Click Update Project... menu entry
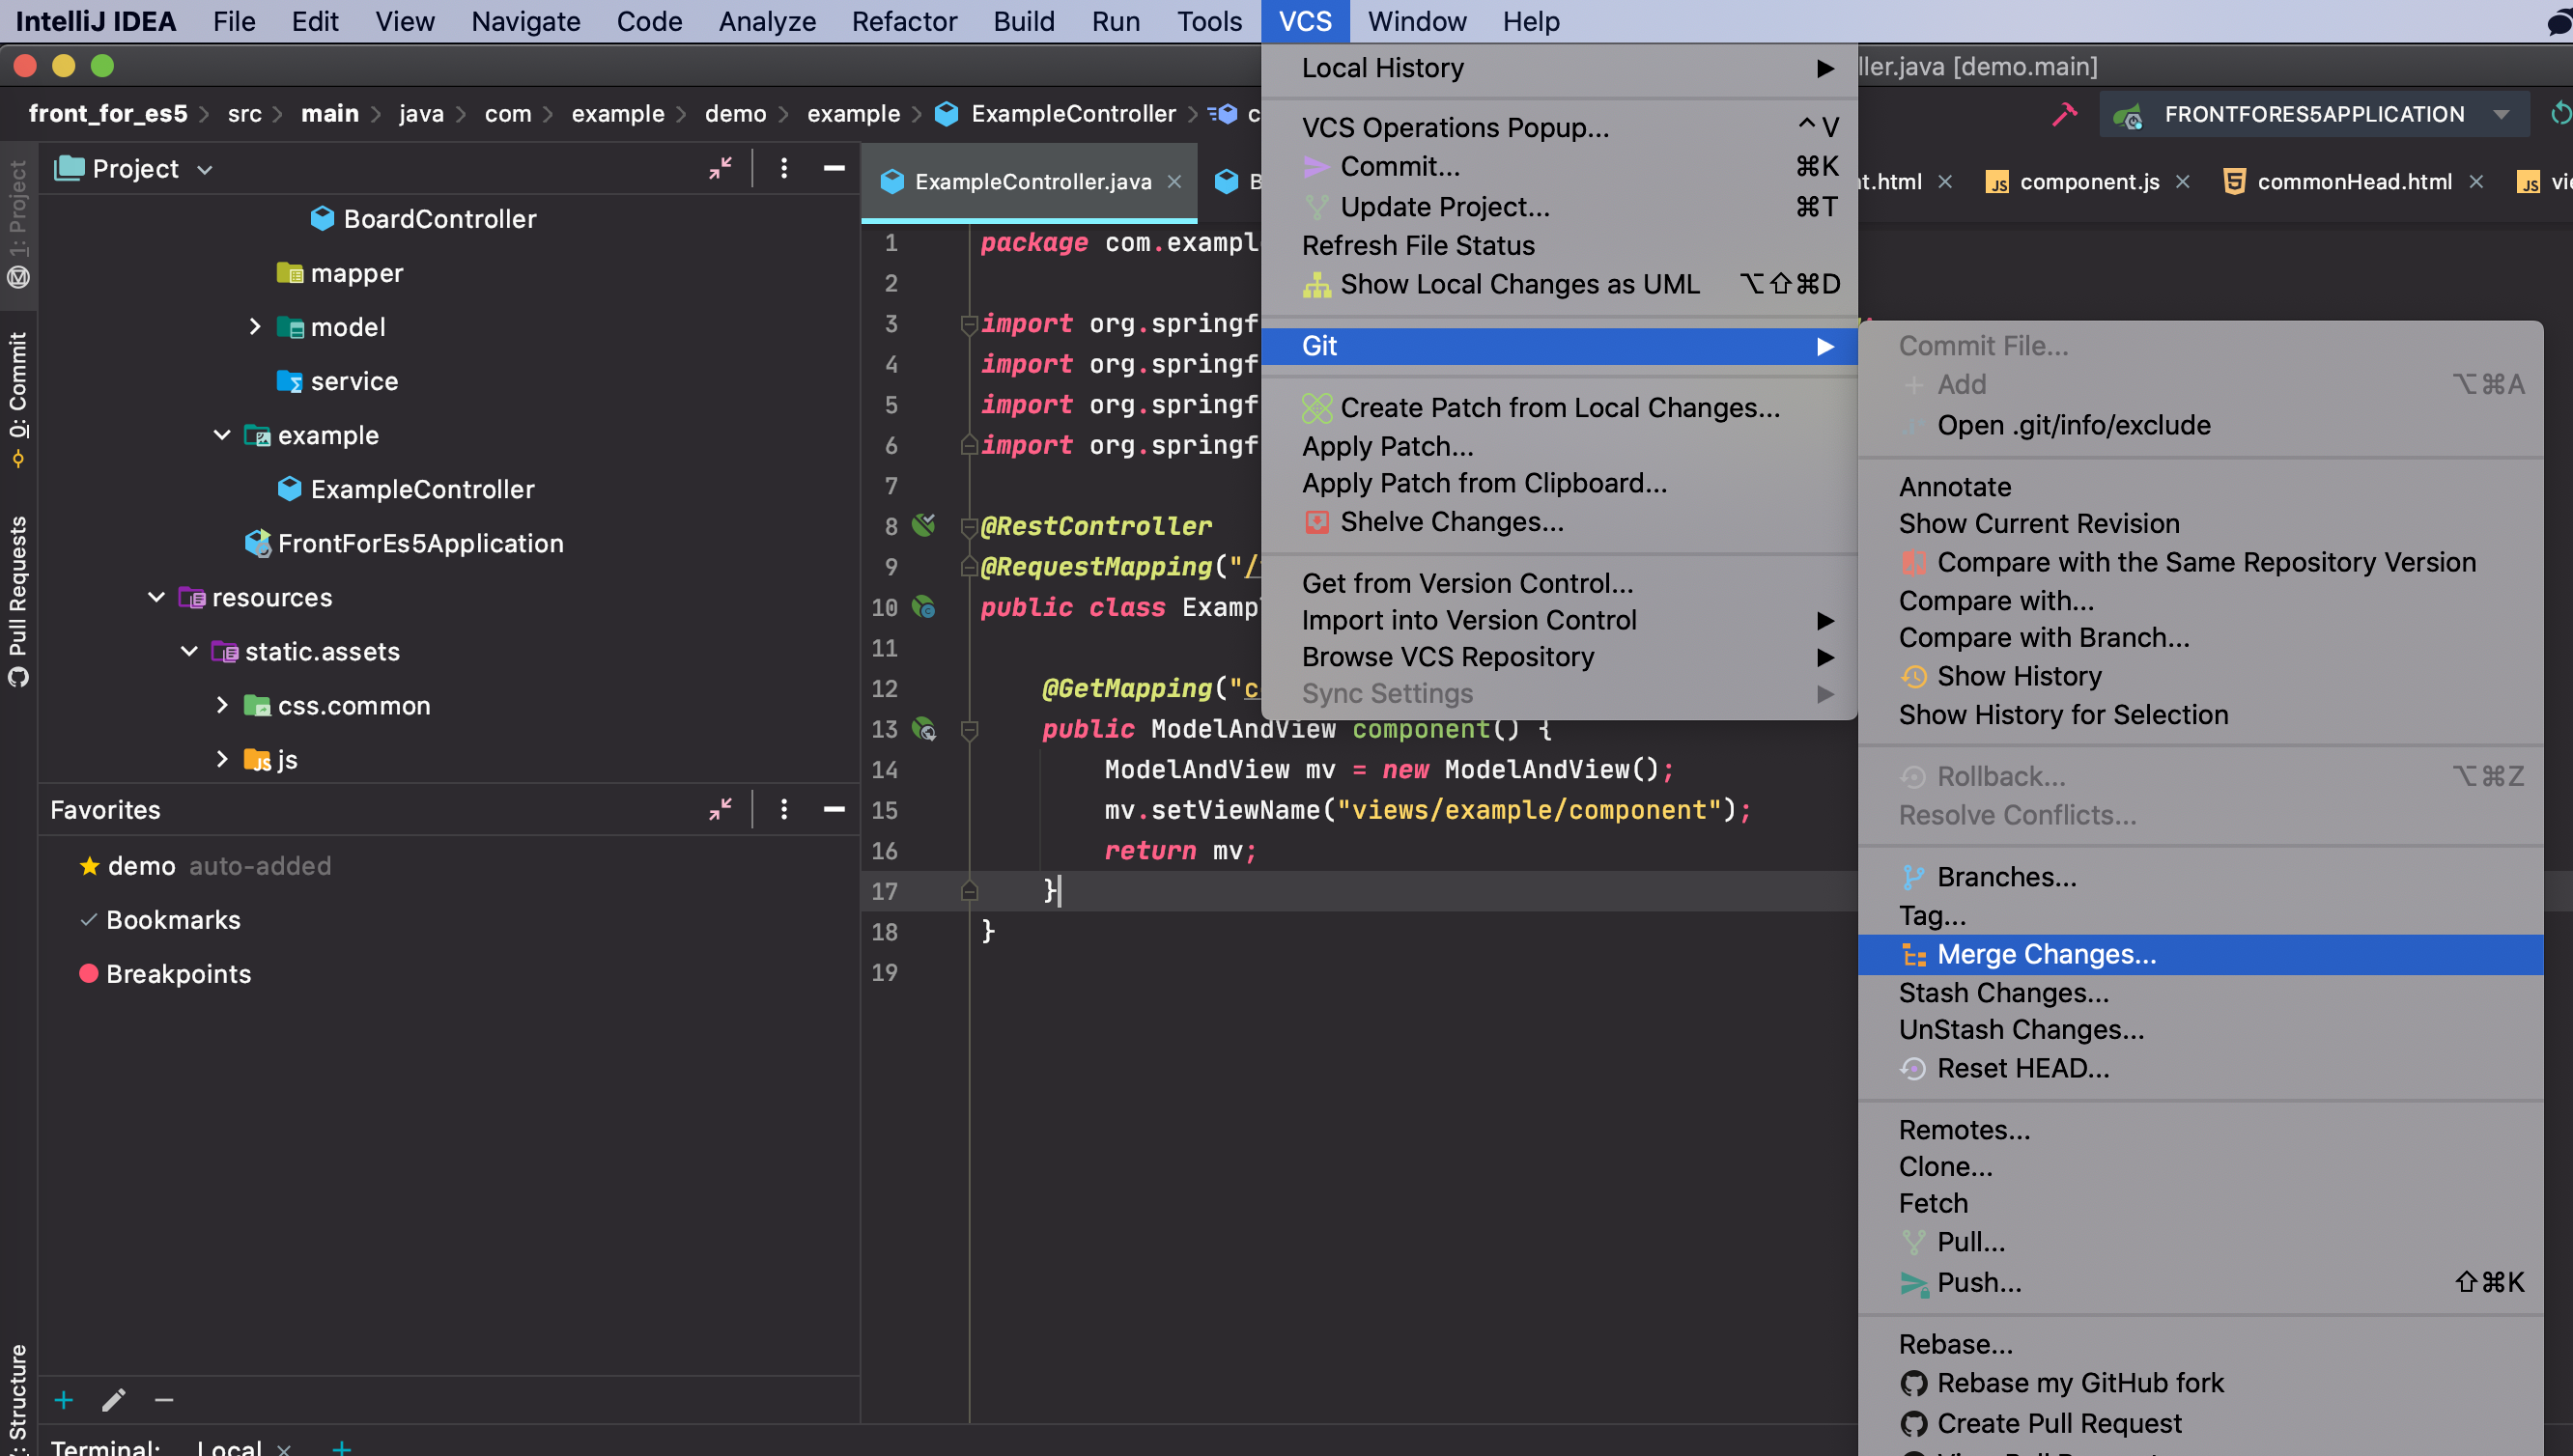 pos(1559,206)
